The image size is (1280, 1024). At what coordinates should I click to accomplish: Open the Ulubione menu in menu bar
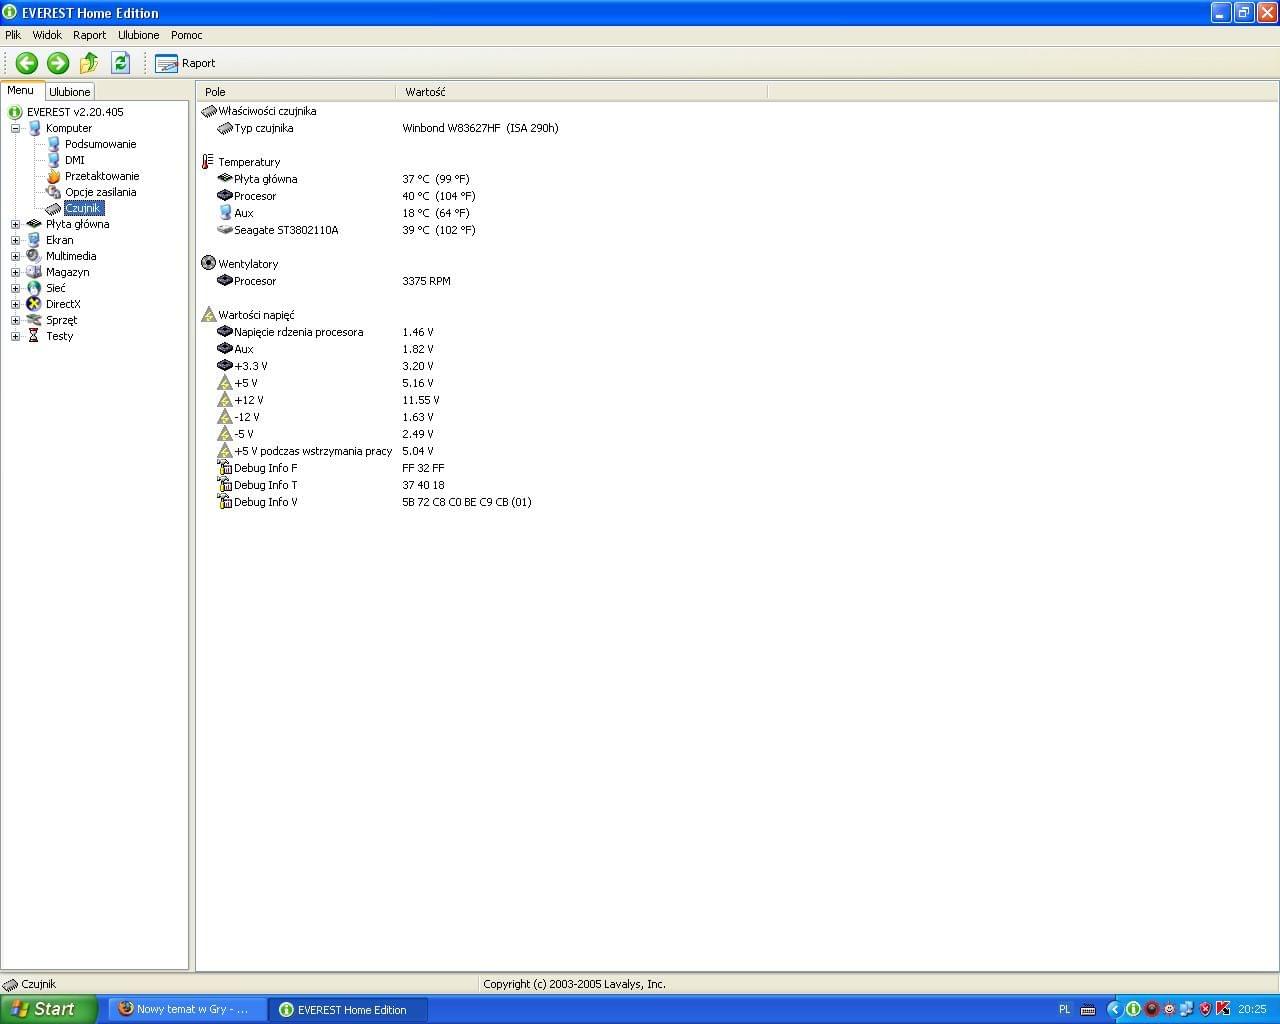[x=138, y=35]
